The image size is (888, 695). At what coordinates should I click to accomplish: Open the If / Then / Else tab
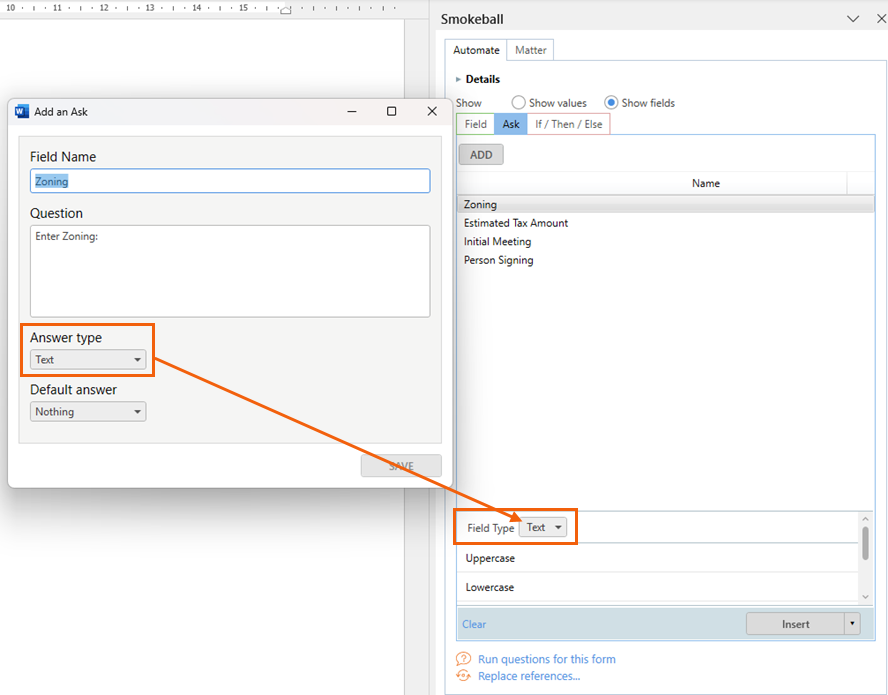pyautogui.click(x=569, y=124)
